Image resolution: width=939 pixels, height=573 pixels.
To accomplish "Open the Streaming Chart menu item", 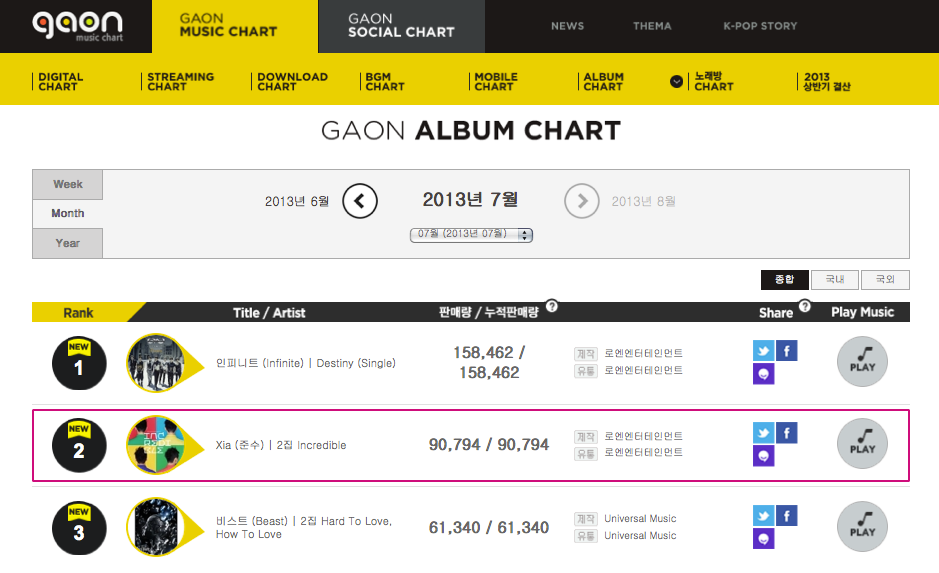I will pos(180,81).
